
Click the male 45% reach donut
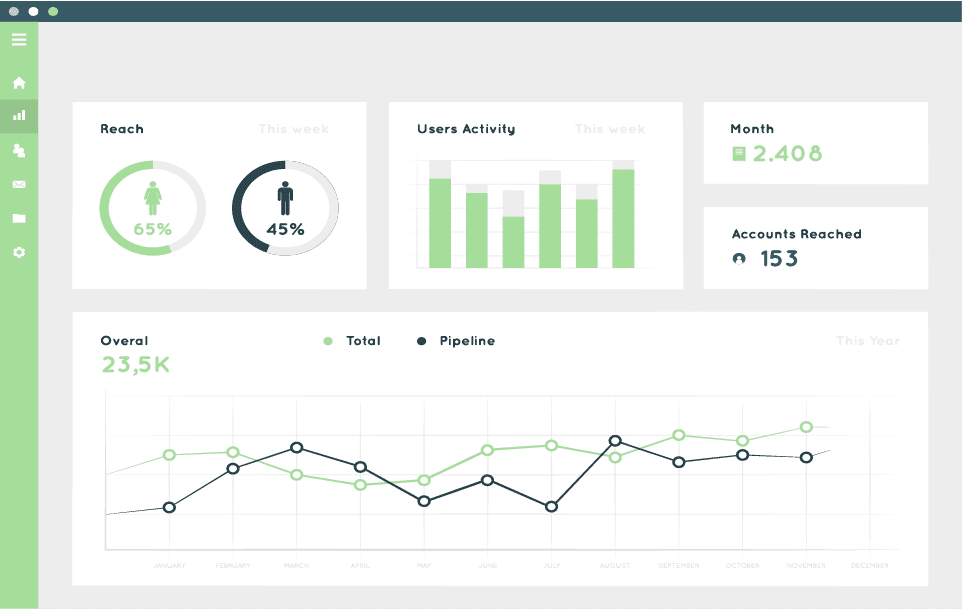[285, 208]
